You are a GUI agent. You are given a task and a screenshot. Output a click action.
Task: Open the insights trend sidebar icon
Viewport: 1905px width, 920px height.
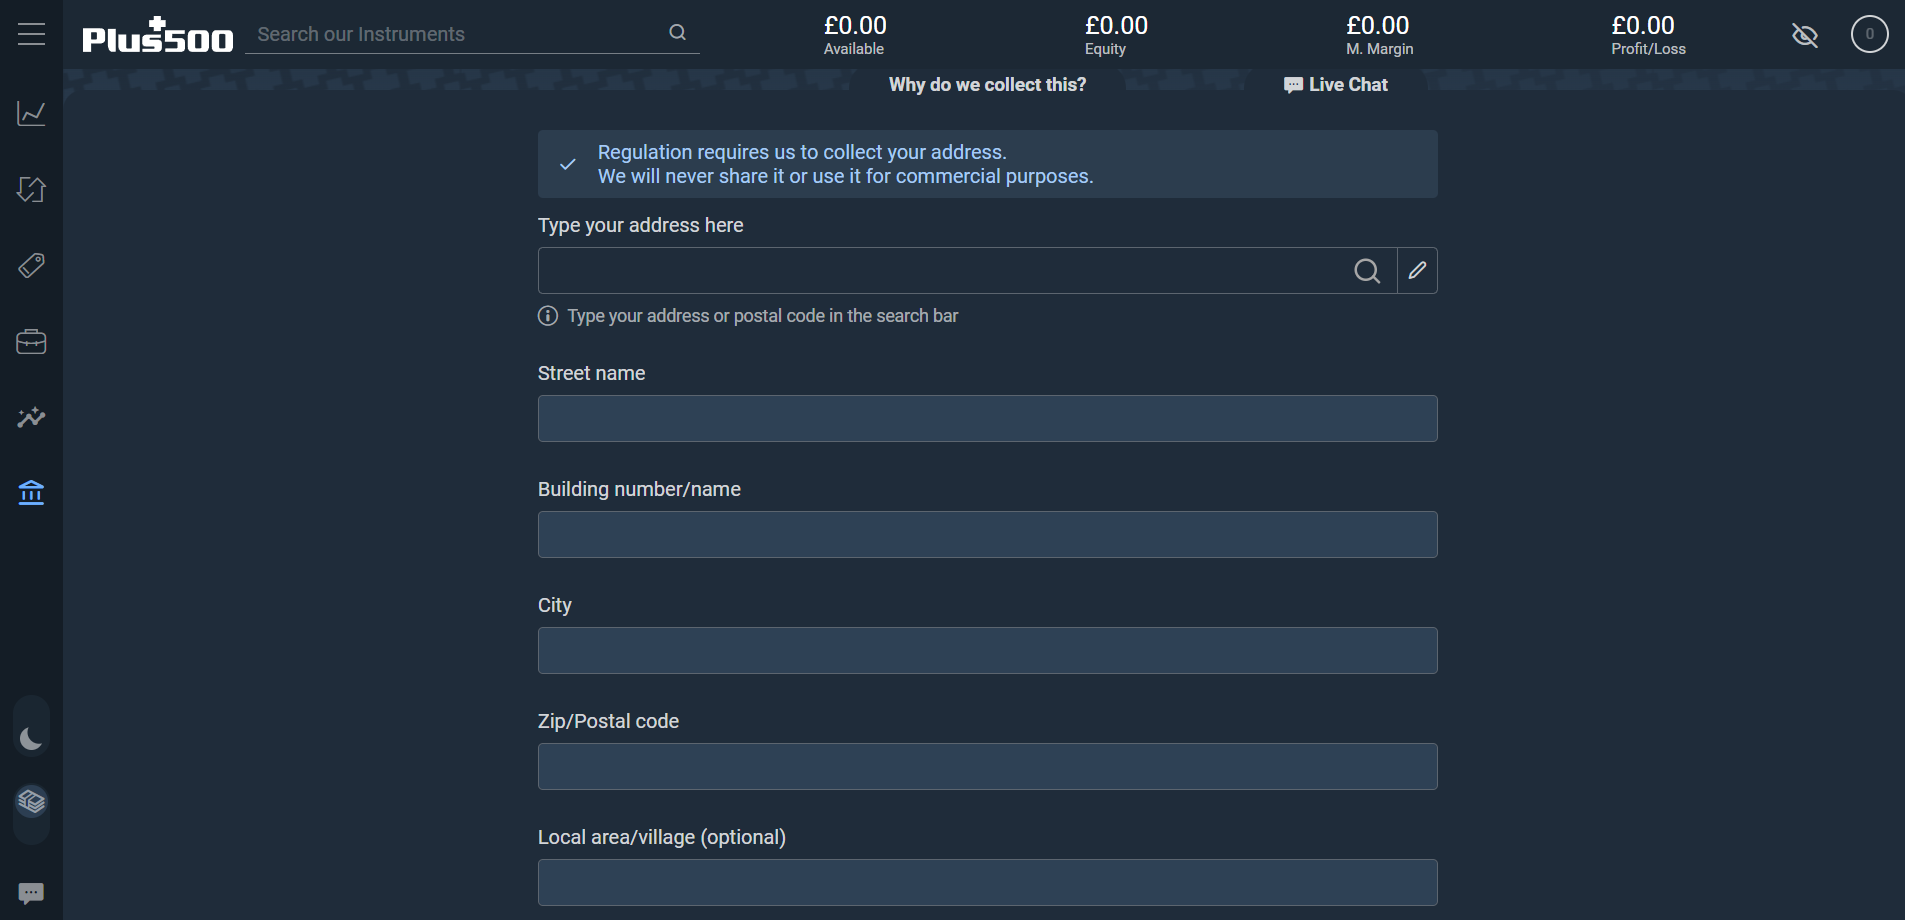(31, 417)
